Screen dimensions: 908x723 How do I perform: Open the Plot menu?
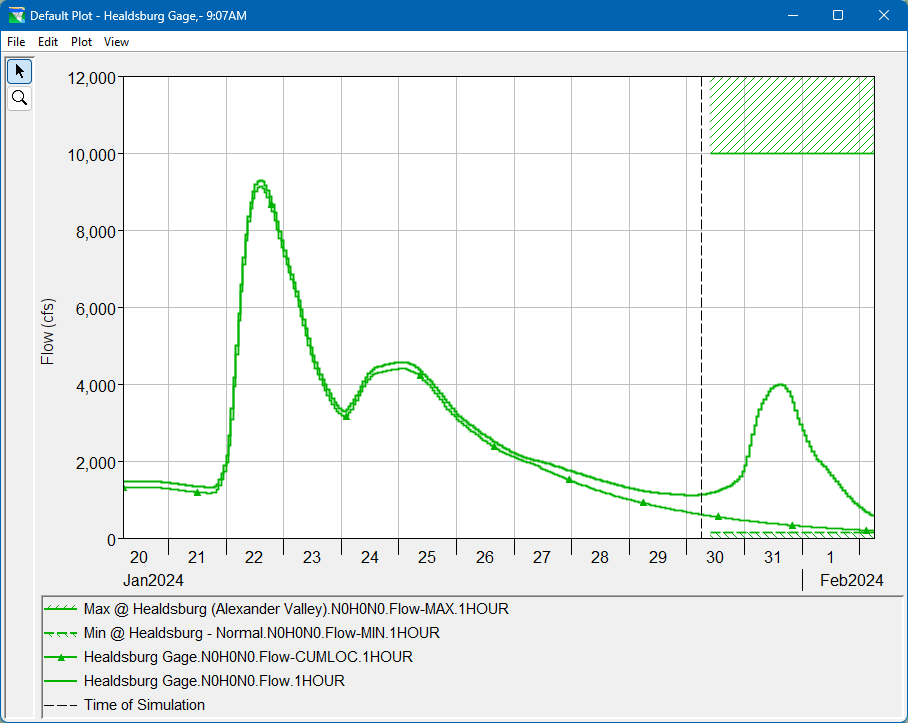82,42
